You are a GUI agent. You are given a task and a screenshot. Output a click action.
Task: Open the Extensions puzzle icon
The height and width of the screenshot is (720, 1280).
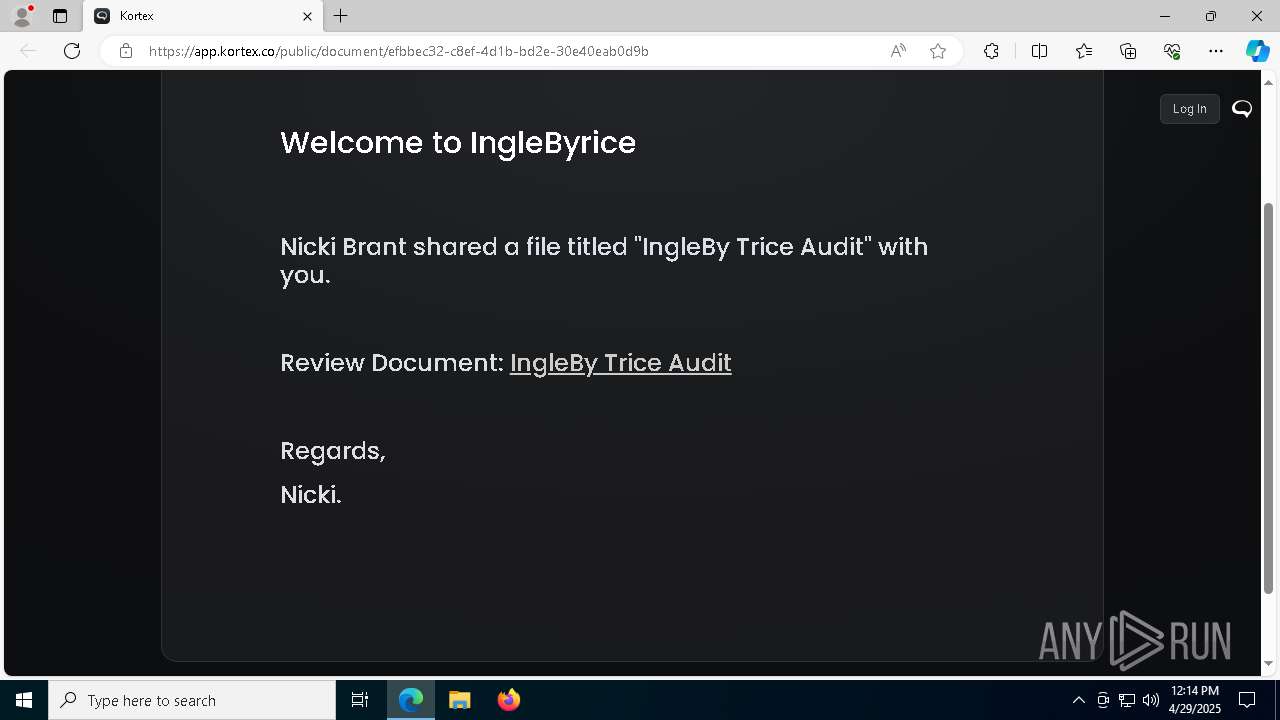pos(991,51)
